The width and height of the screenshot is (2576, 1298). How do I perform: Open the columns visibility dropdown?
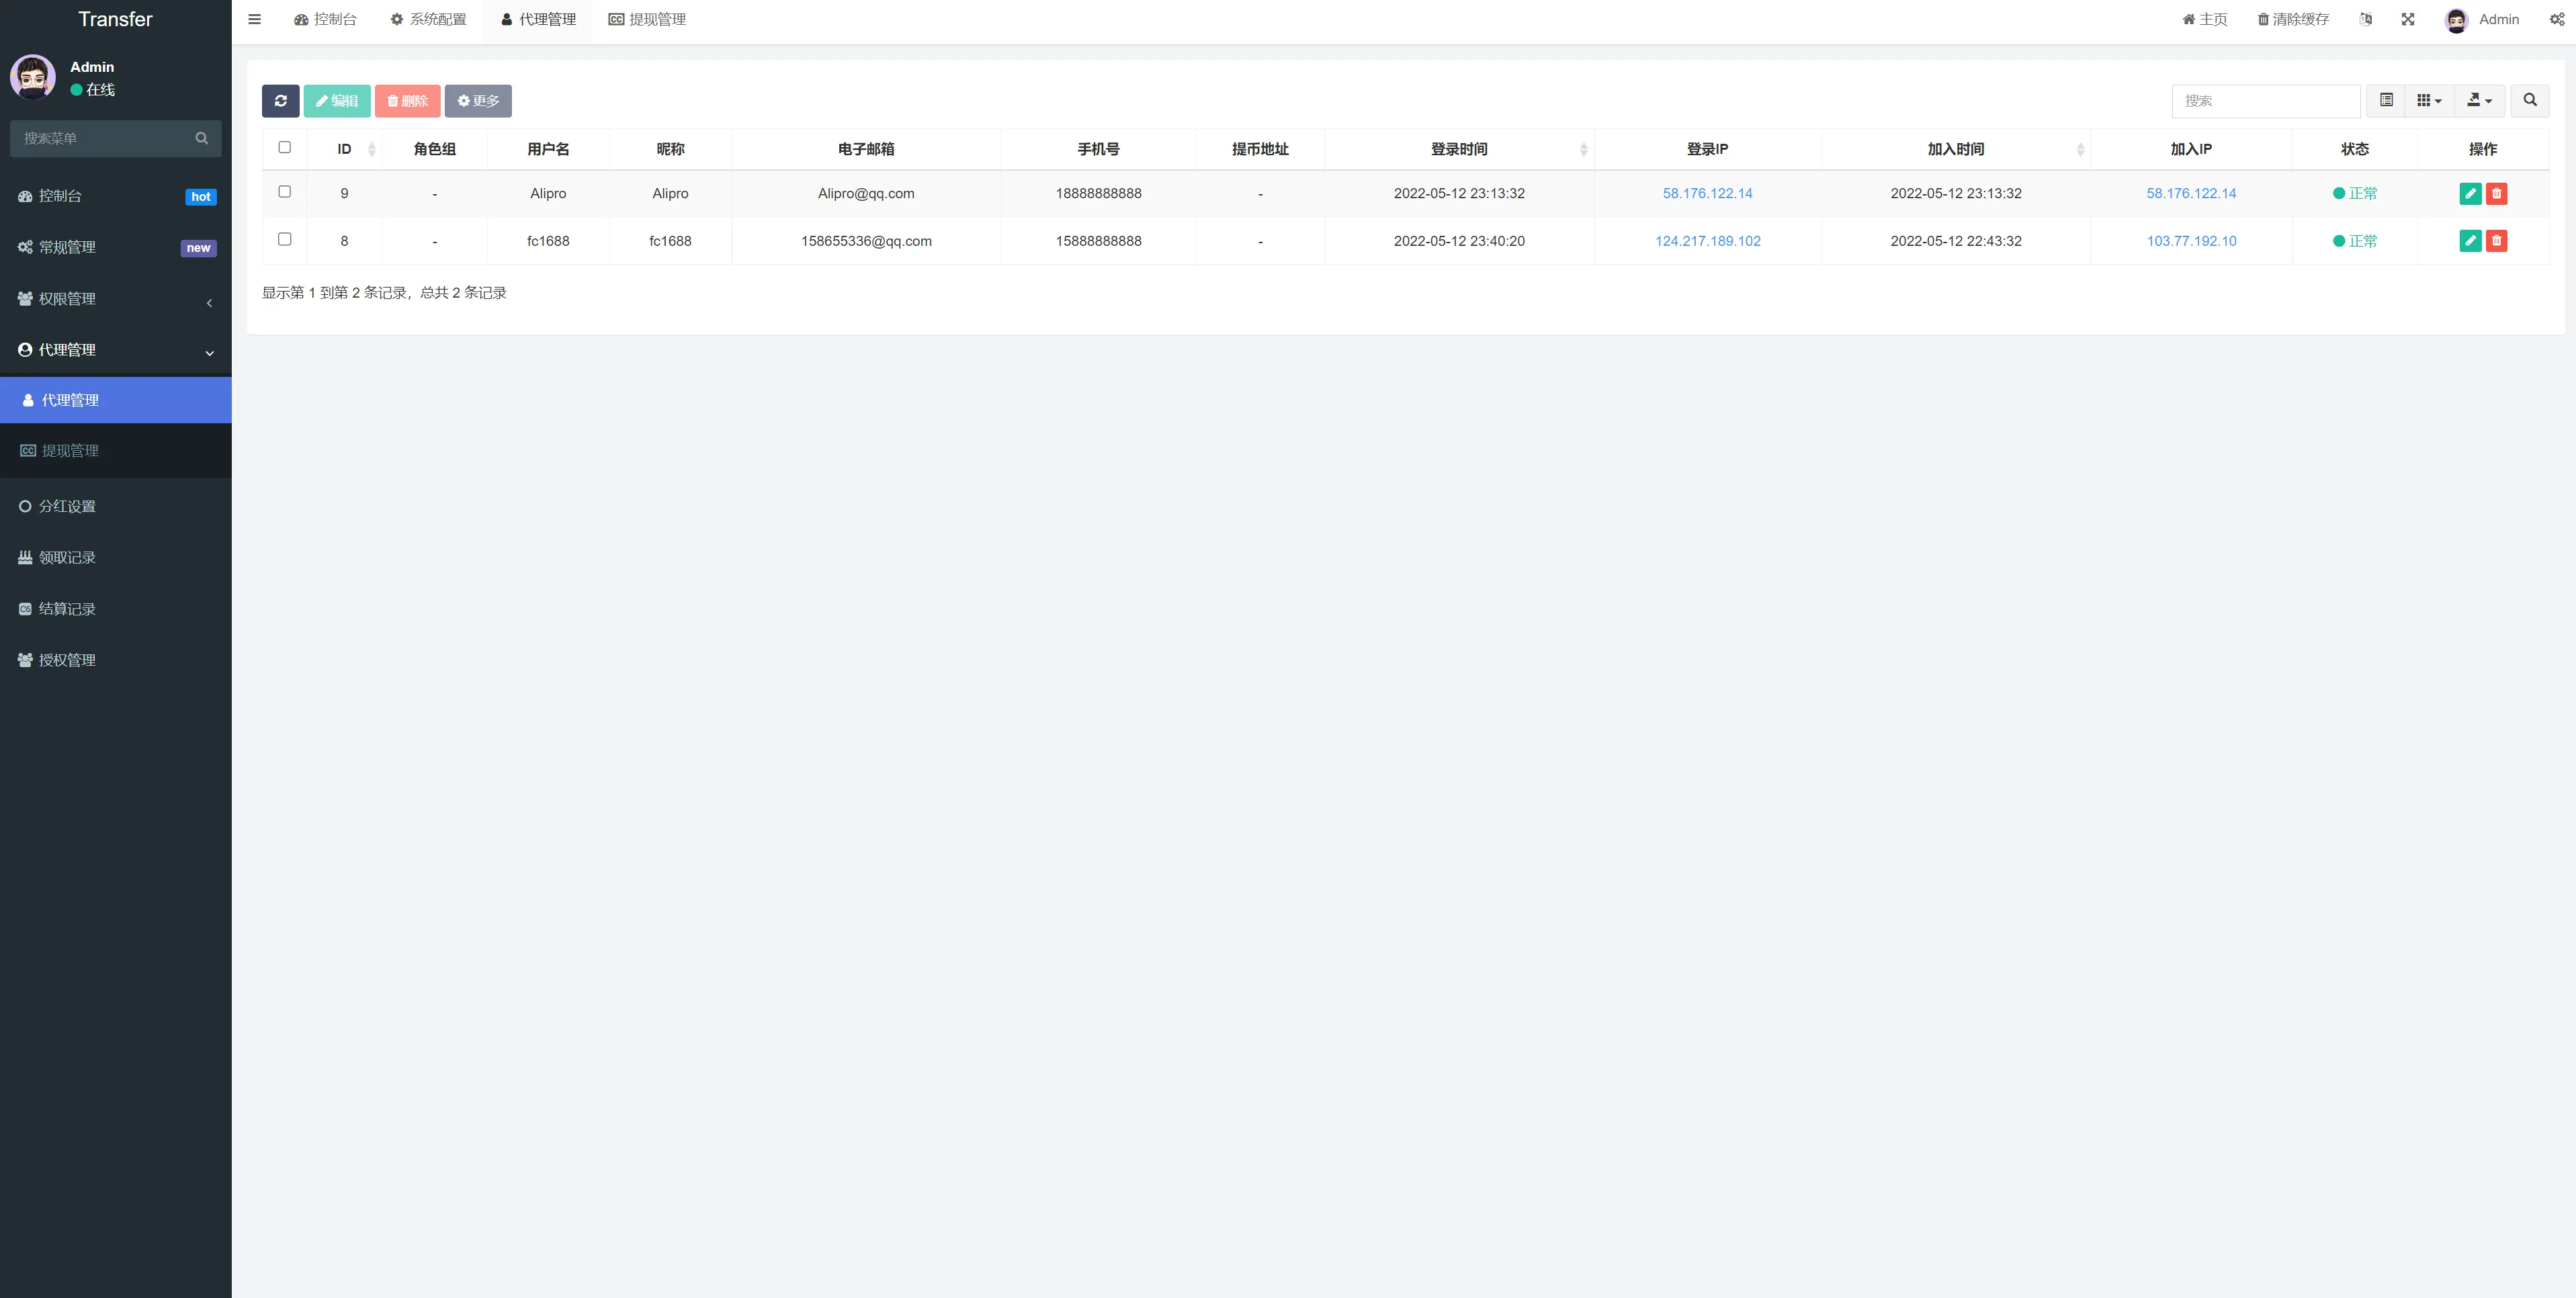pos(2428,100)
